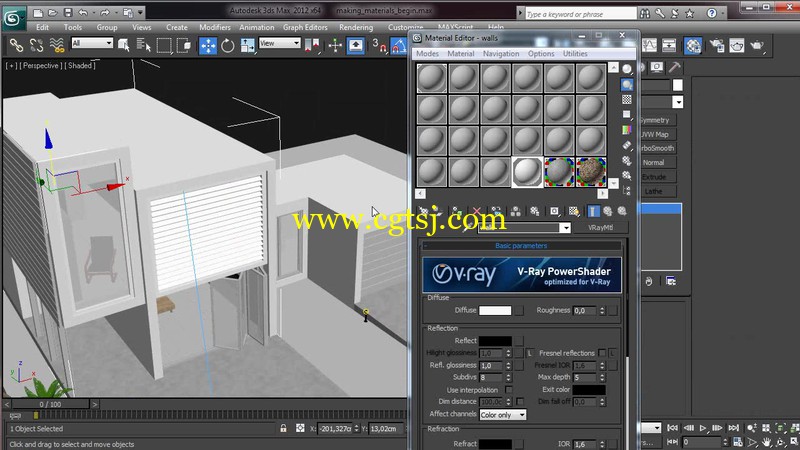Click the Normal modifier button
800x450 pixels.
point(658,162)
